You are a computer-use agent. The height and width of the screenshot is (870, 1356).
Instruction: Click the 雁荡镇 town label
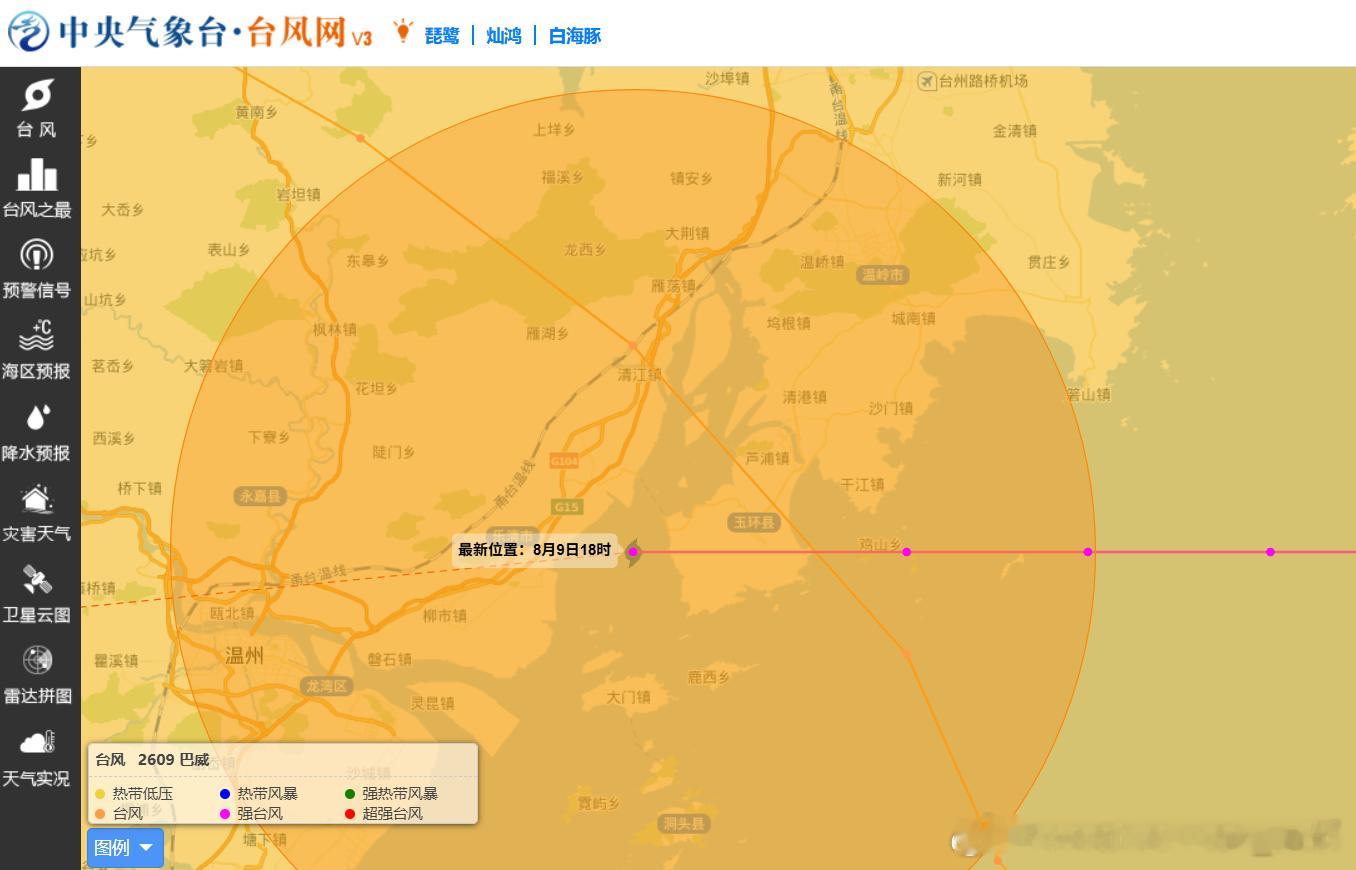pyautogui.click(x=673, y=286)
